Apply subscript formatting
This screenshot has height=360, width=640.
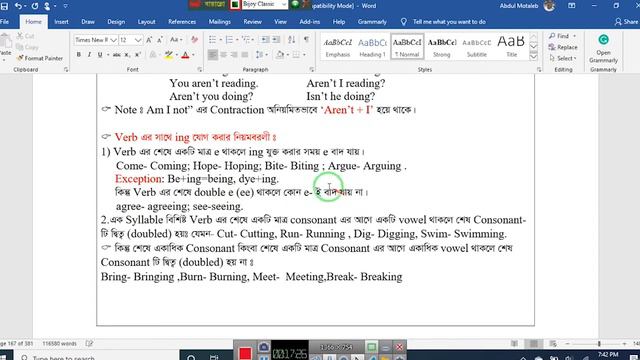[127, 55]
